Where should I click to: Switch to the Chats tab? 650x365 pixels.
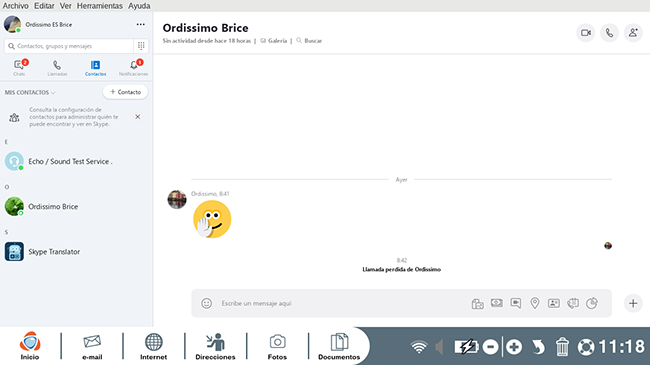pyautogui.click(x=19, y=68)
